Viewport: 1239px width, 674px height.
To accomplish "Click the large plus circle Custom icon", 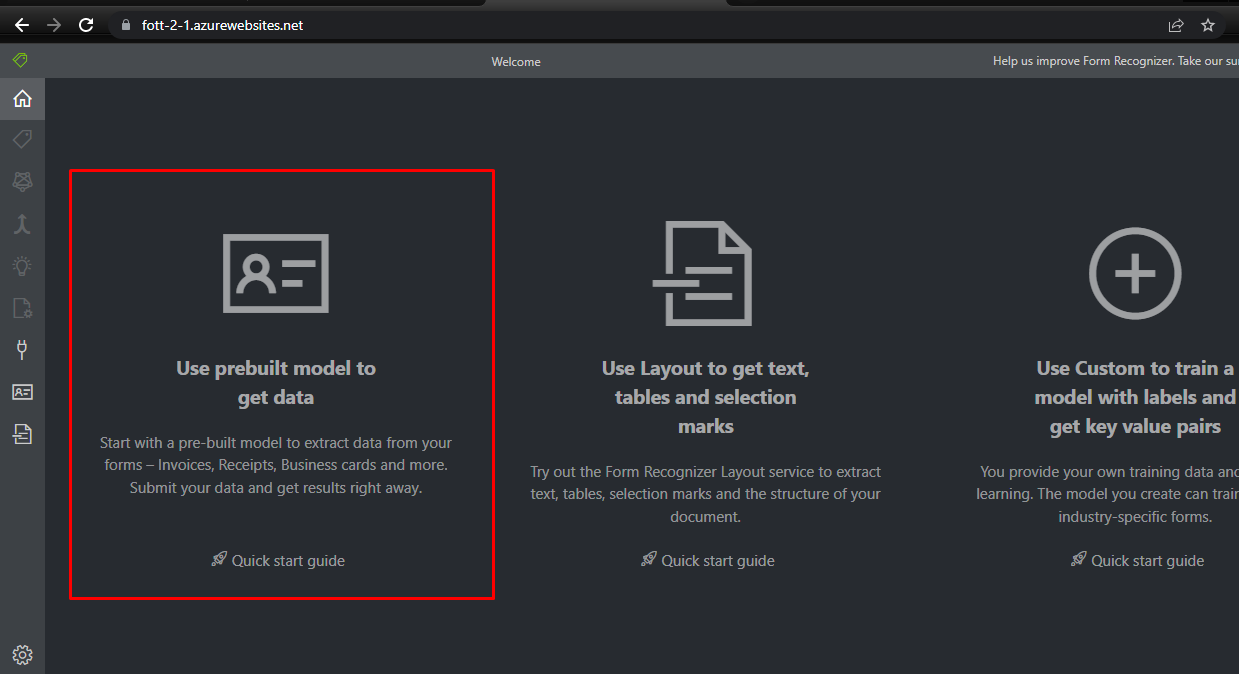I will (x=1134, y=273).
